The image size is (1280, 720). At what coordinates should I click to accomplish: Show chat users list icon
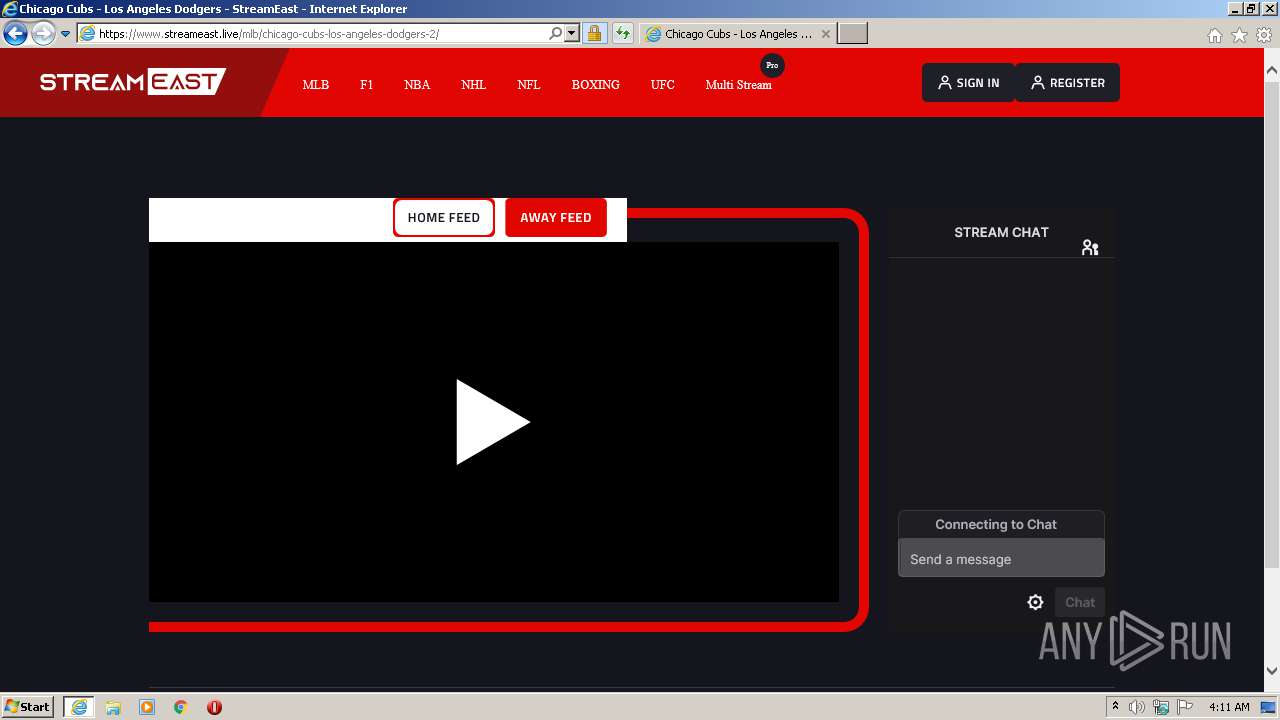coord(1090,248)
